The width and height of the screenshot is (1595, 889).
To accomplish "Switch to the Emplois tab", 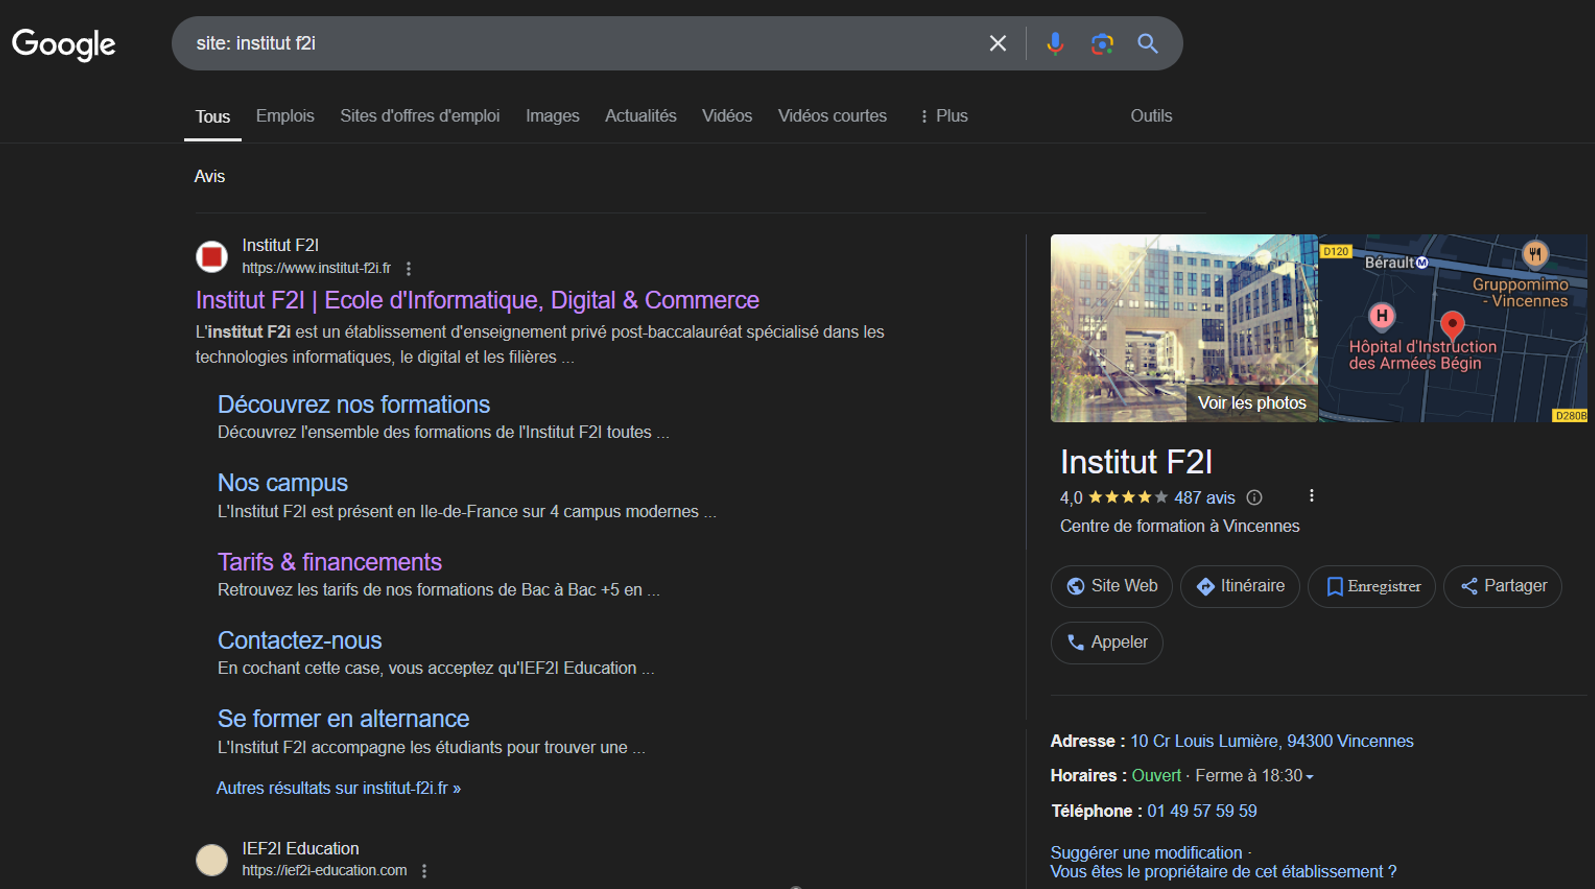I will pos(285,116).
